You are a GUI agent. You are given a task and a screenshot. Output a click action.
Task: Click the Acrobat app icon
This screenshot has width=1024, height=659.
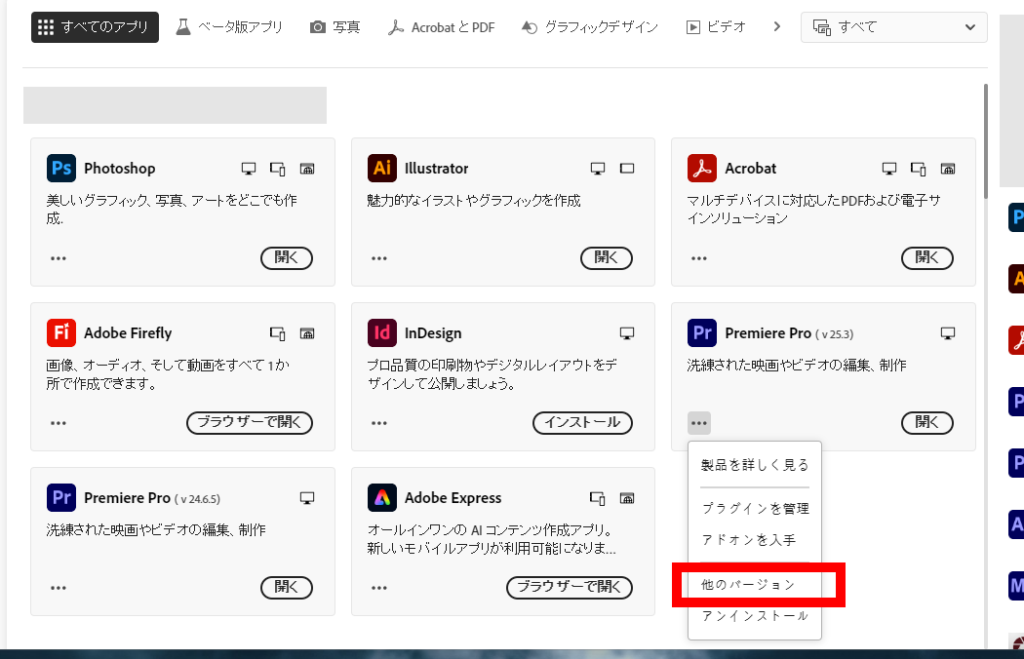[702, 169]
